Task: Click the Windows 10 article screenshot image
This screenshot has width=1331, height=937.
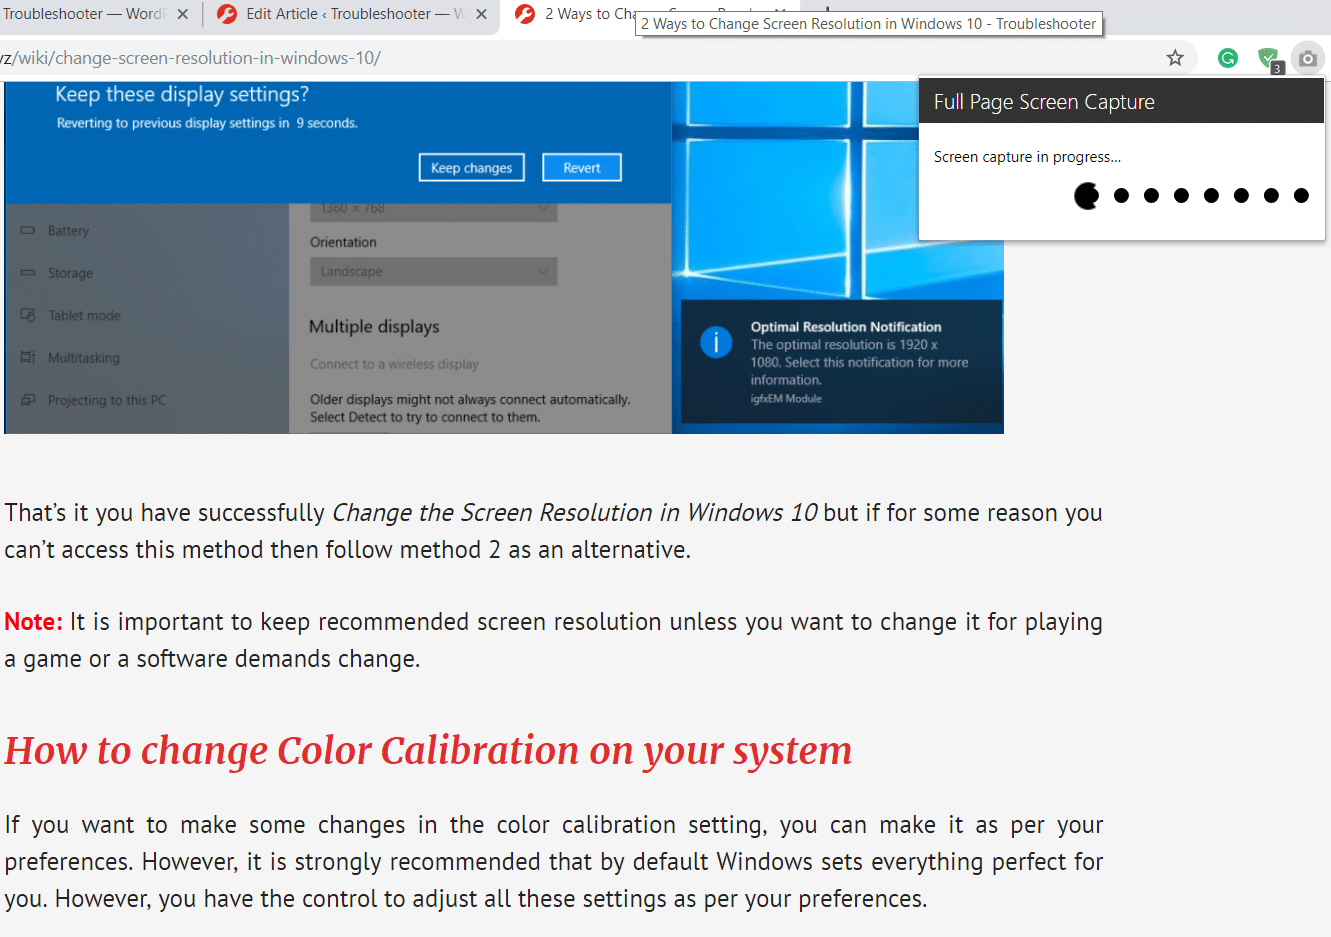Action: click(x=504, y=258)
